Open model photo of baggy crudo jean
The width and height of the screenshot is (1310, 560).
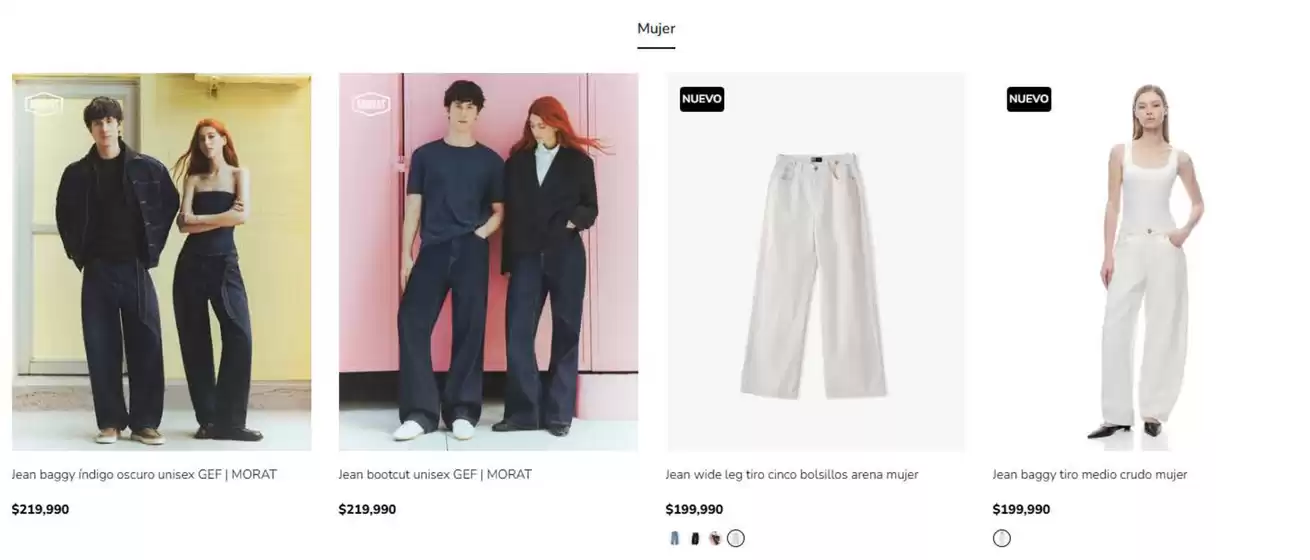coord(1143,262)
